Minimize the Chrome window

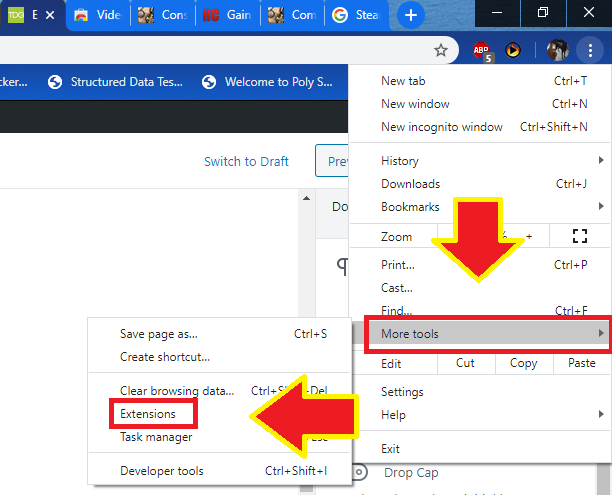click(x=497, y=13)
